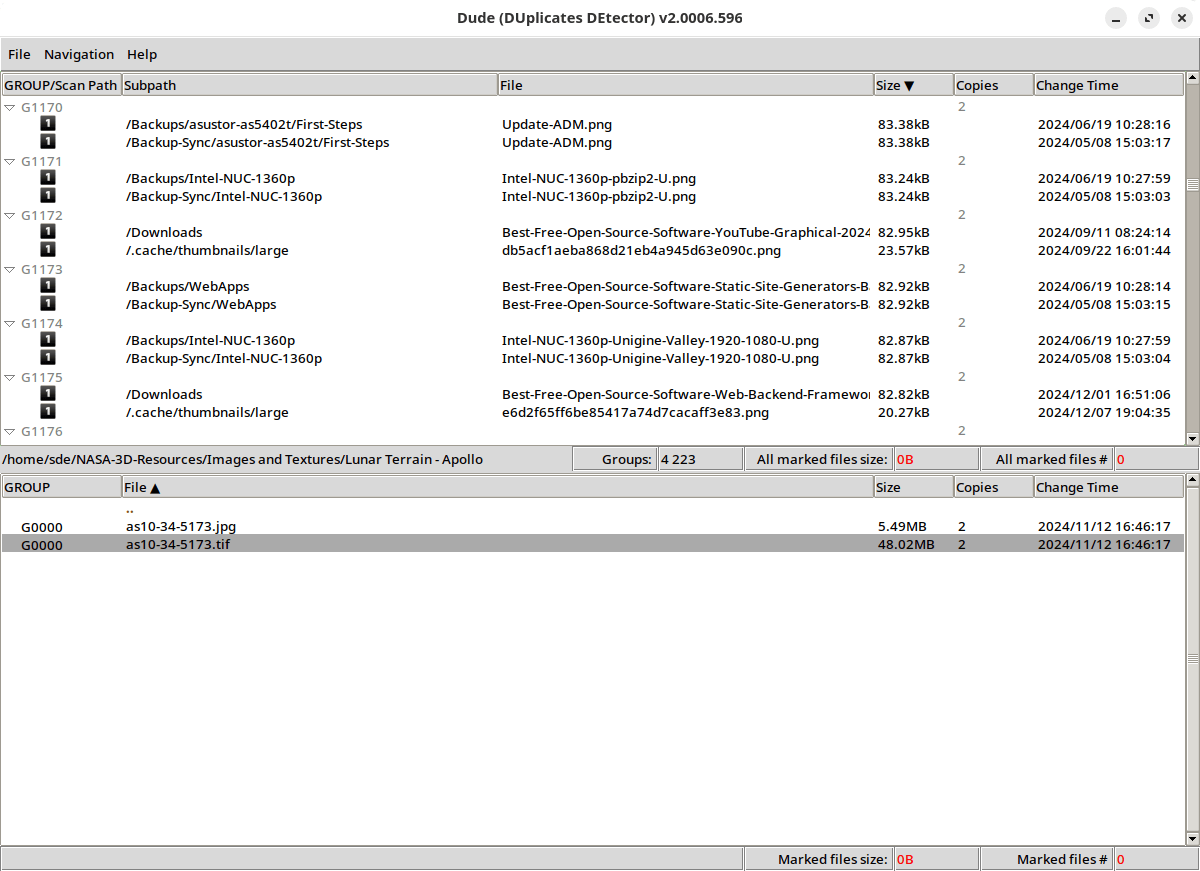This screenshot has width=1200, height=871.
Task: Click scroll-up arrow of bottom pane scrollbar
Action: tap(1192, 480)
